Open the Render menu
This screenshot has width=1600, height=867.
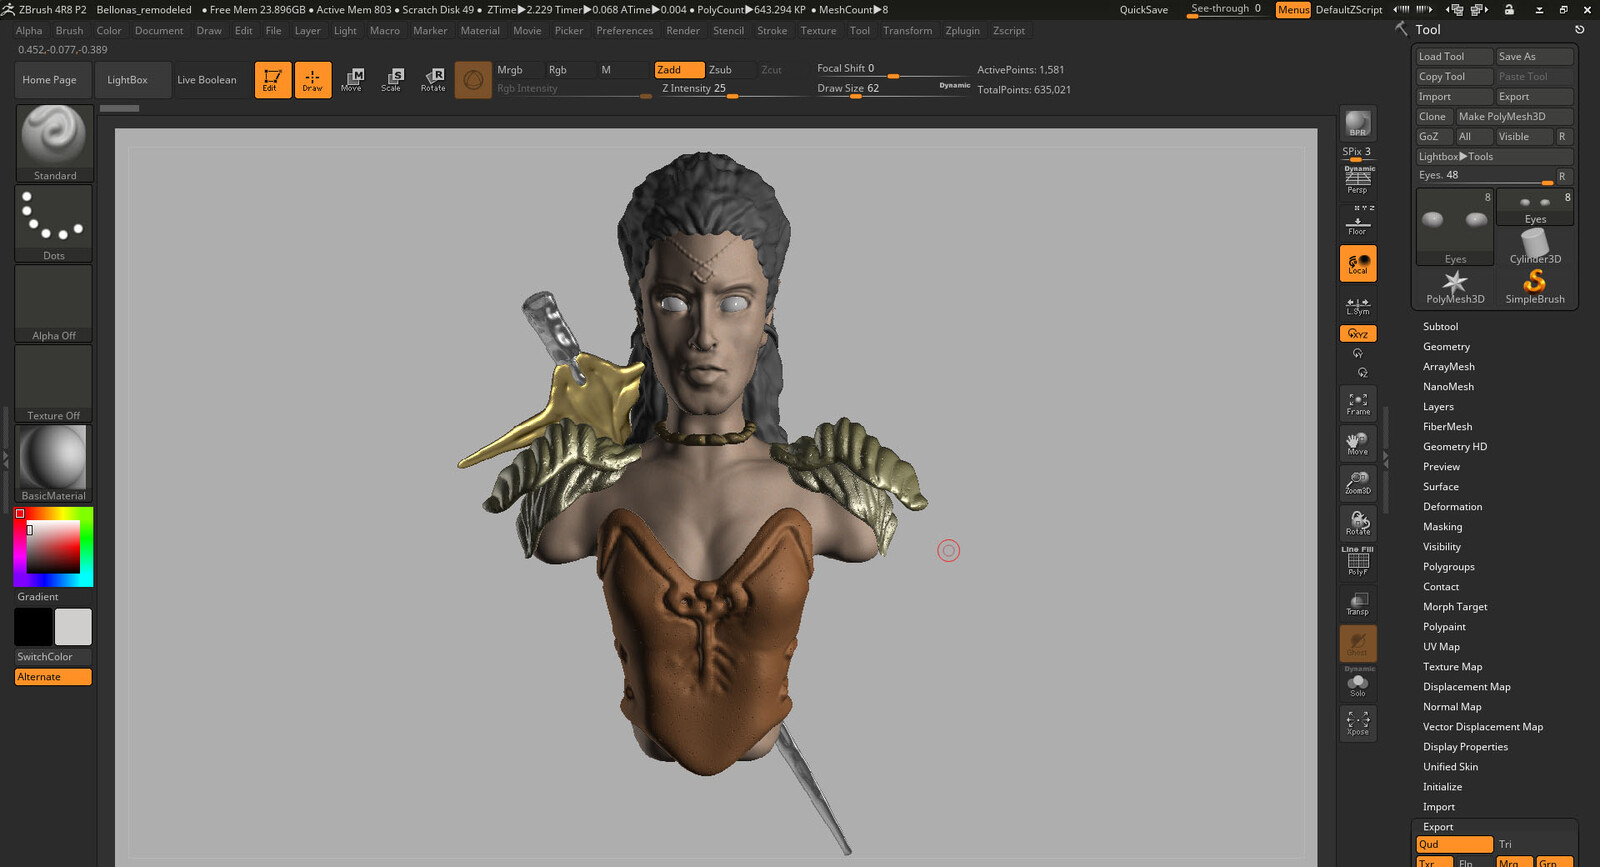pos(683,31)
